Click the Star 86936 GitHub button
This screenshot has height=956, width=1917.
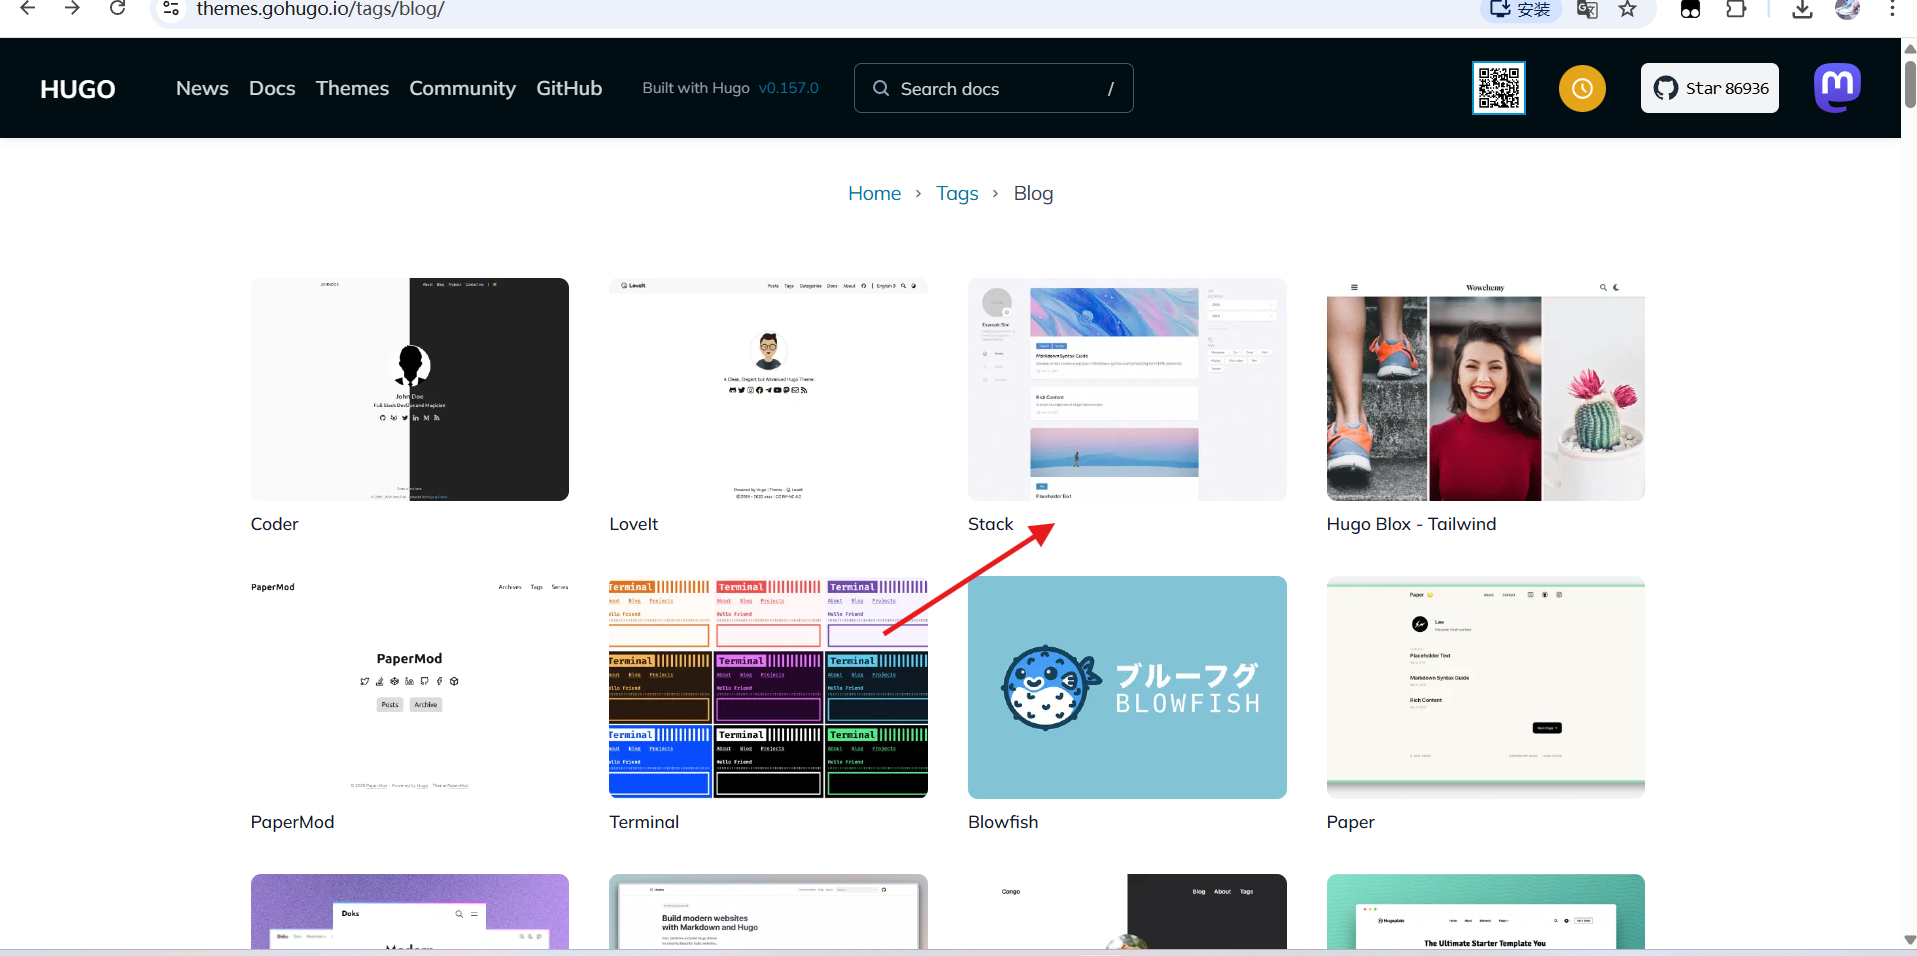[1709, 88]
